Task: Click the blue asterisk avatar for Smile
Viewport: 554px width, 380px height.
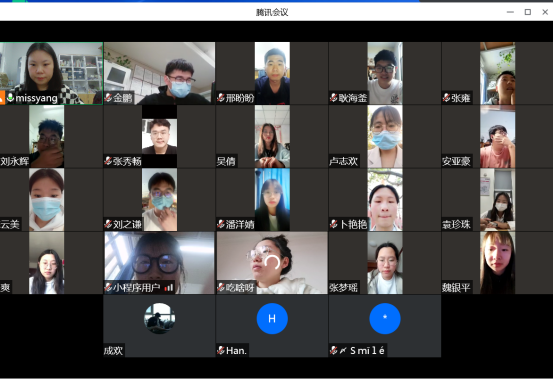Action: pyautogui.click(x=385, y=319)
